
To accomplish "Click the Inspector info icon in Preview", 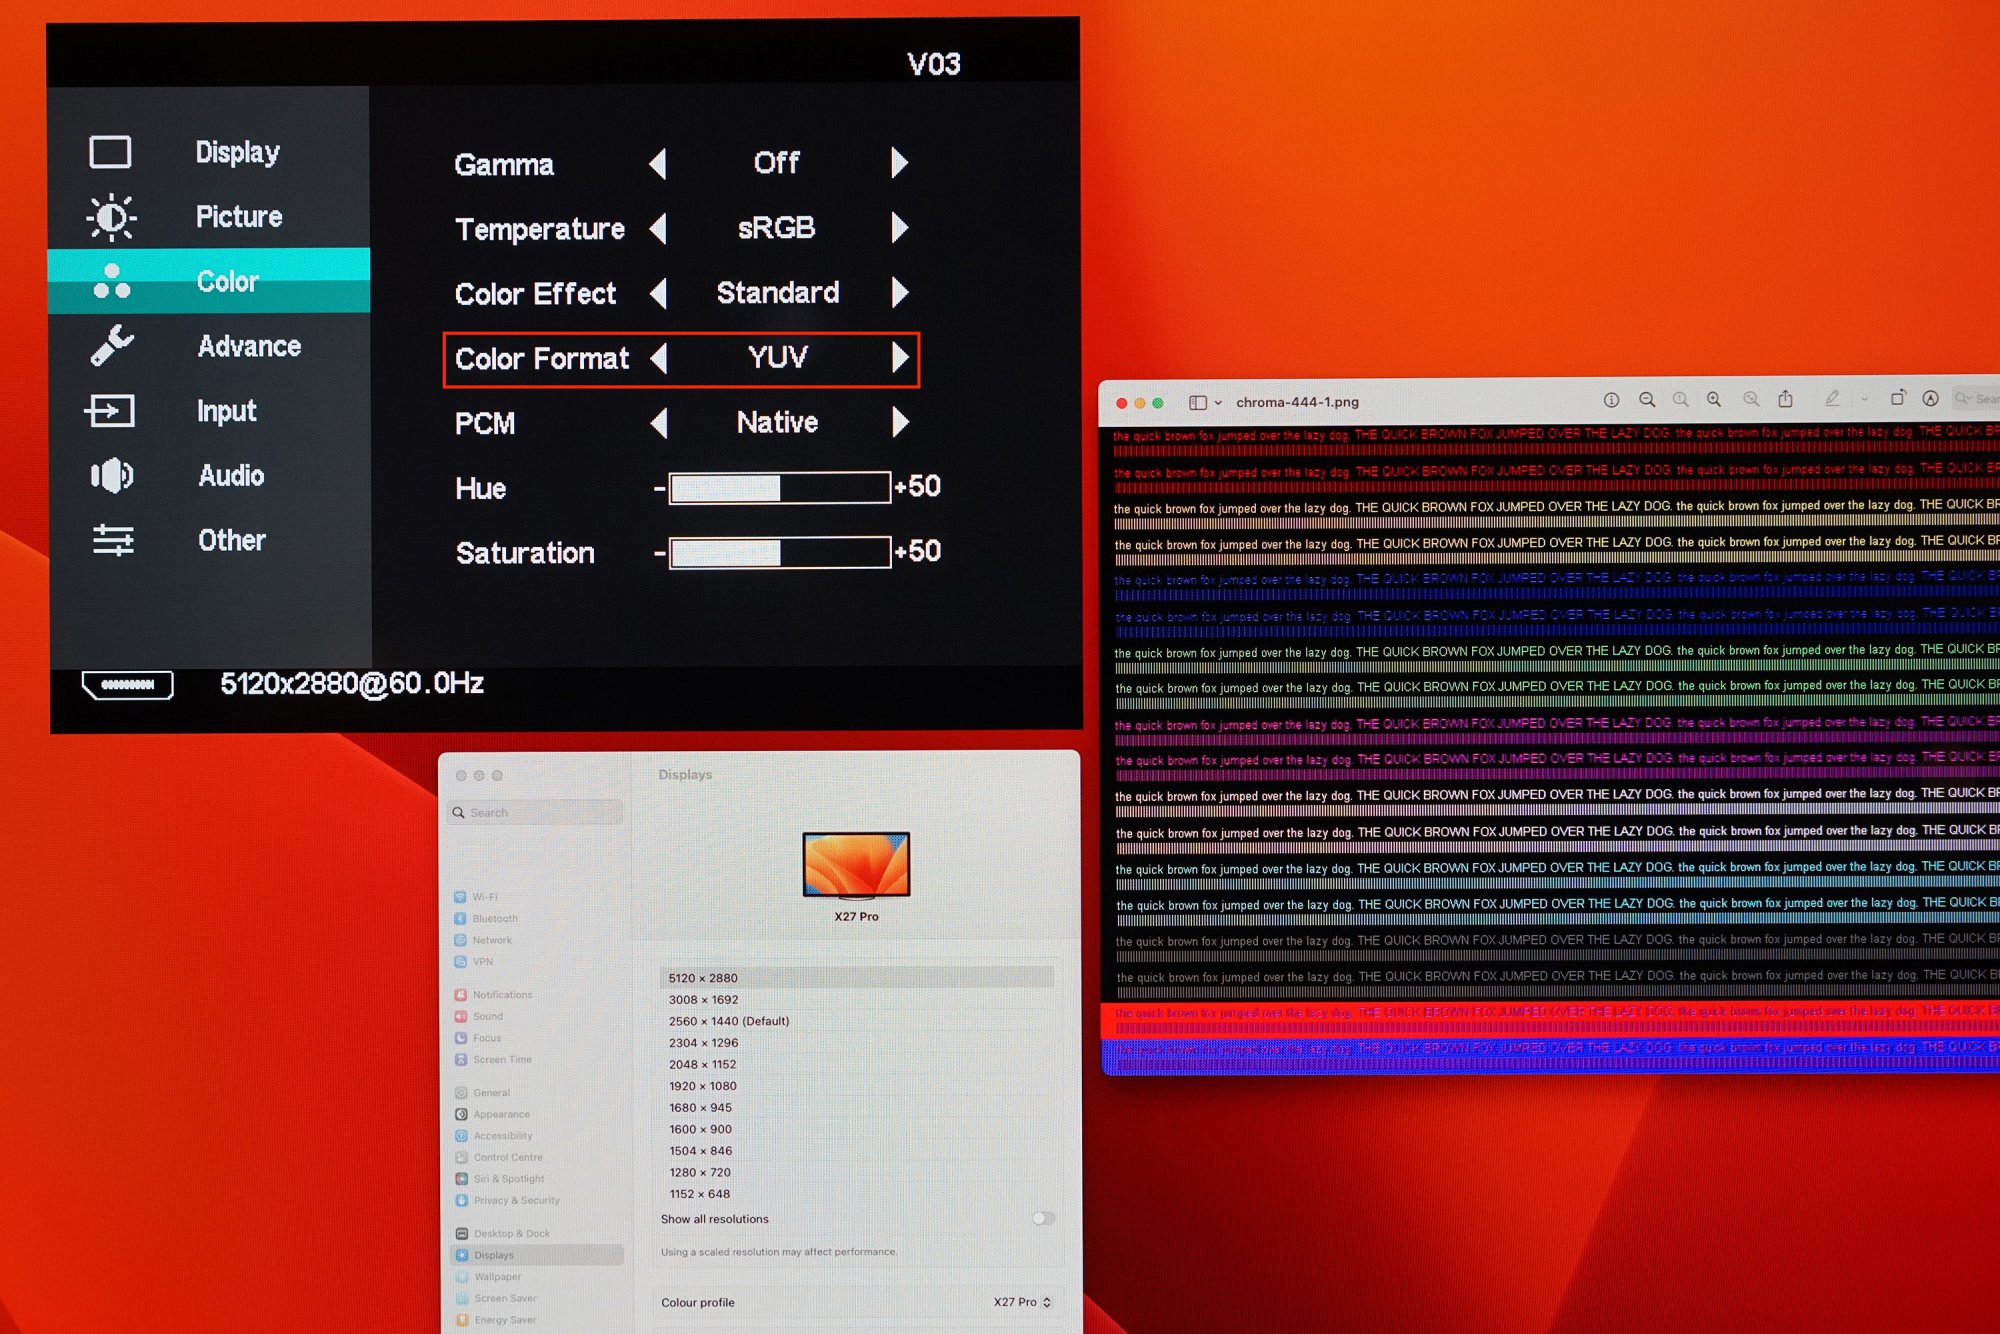I will (1611, 400).
